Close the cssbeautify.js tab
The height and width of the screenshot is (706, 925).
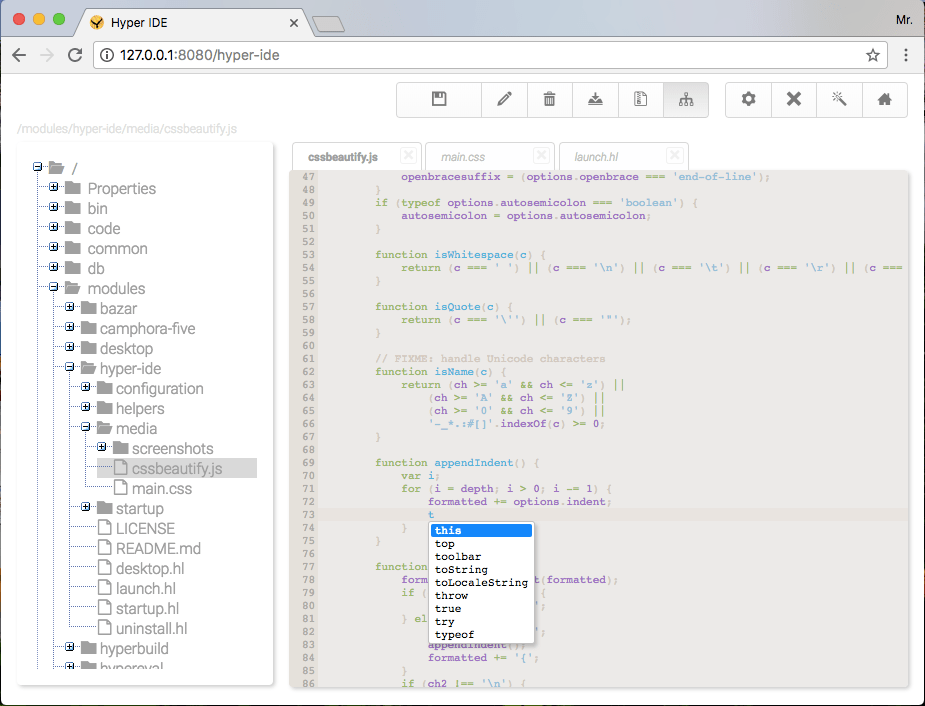(406, 156)
